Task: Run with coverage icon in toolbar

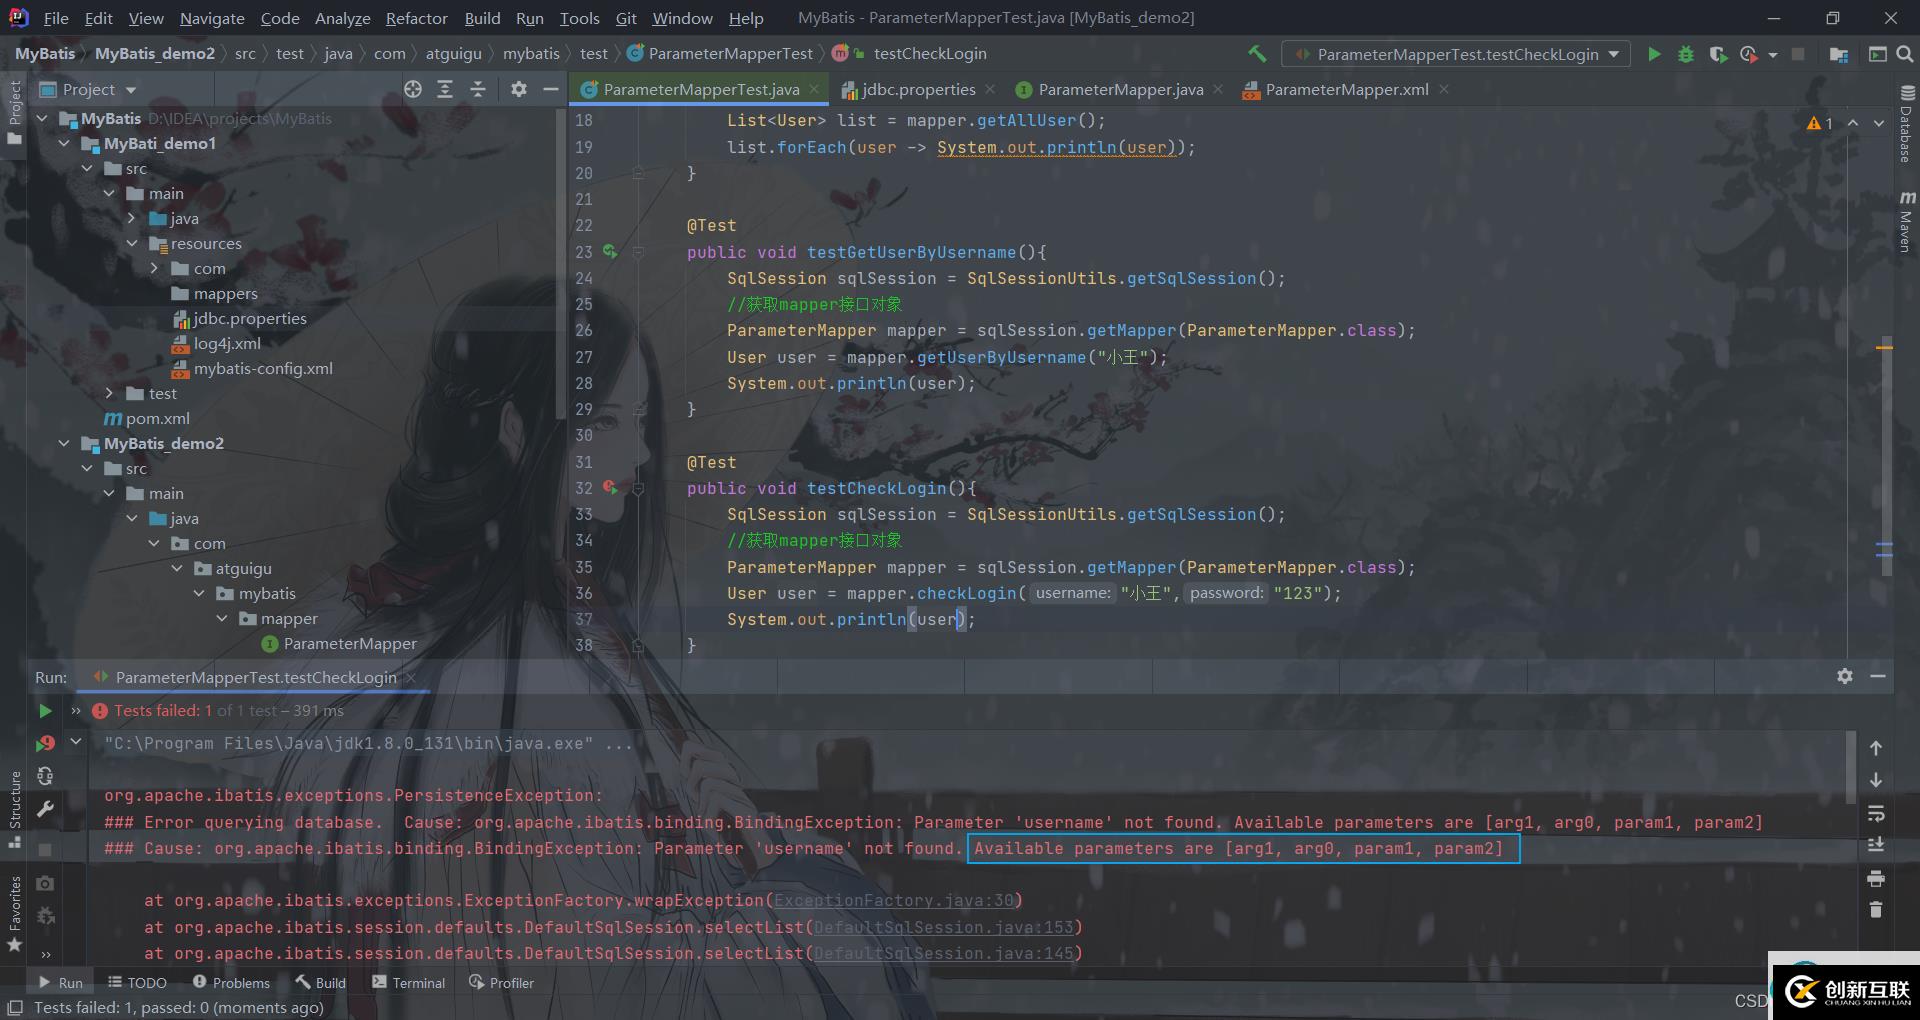Action: (1718, 54)
